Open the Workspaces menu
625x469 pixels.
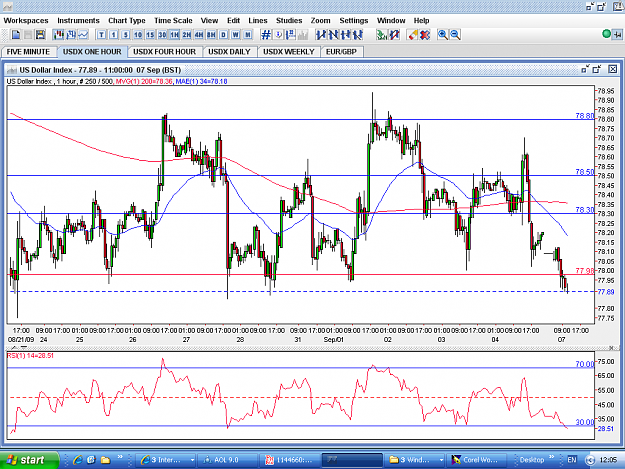click(26, 20)
